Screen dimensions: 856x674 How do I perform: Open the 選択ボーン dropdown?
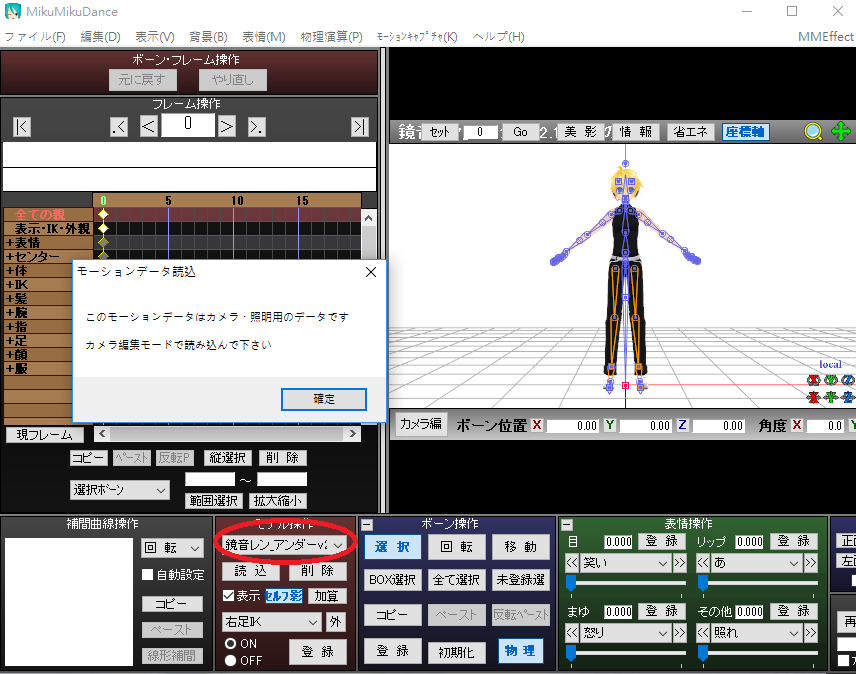120,490
